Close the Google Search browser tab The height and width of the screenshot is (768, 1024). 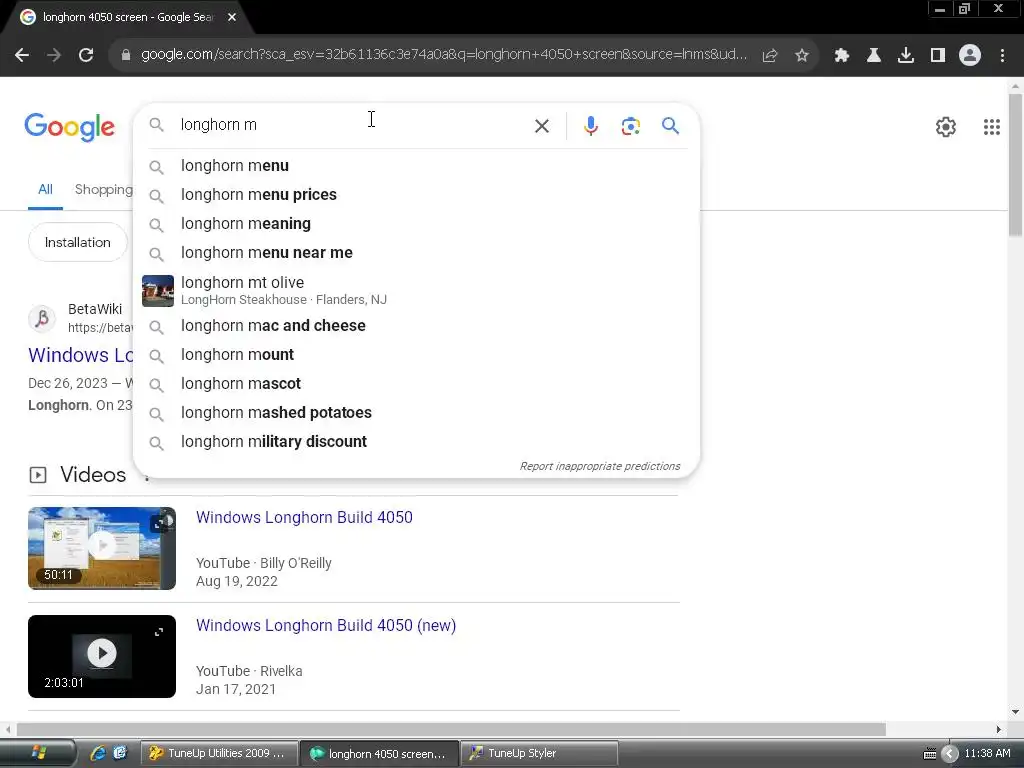[232, 18]
